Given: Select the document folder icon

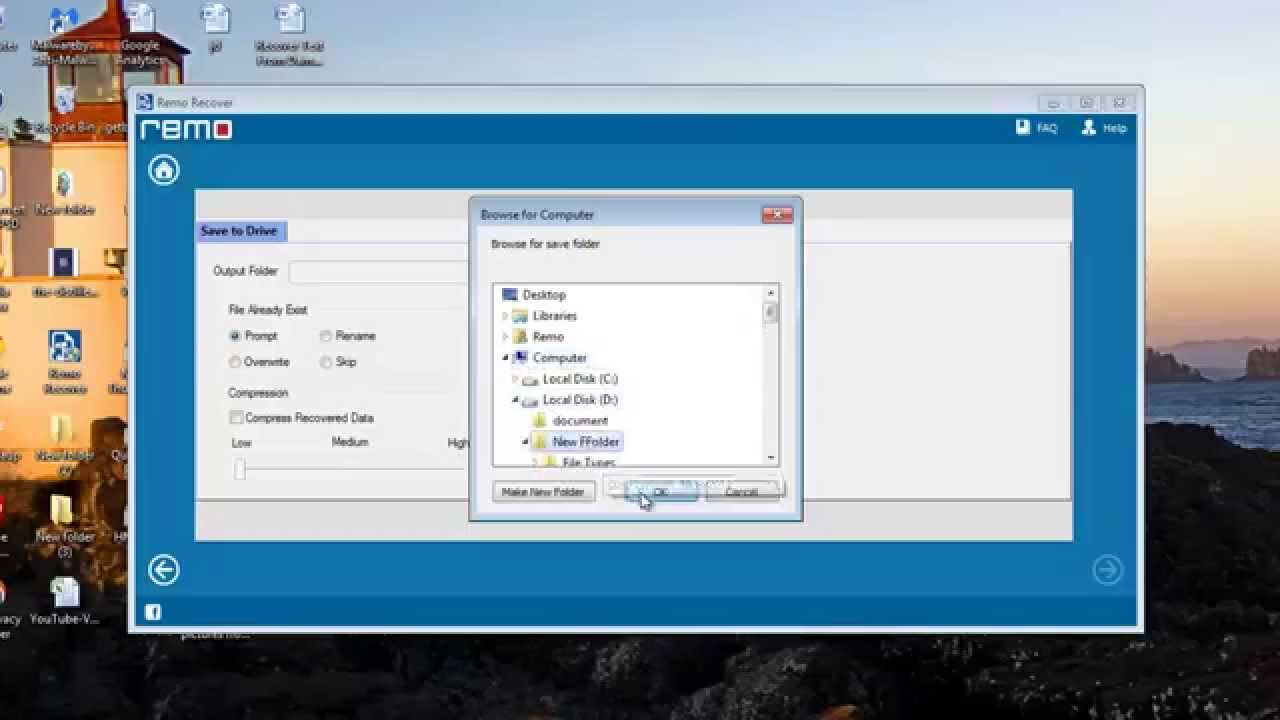Looking at the screenshot, I should 540,421.
